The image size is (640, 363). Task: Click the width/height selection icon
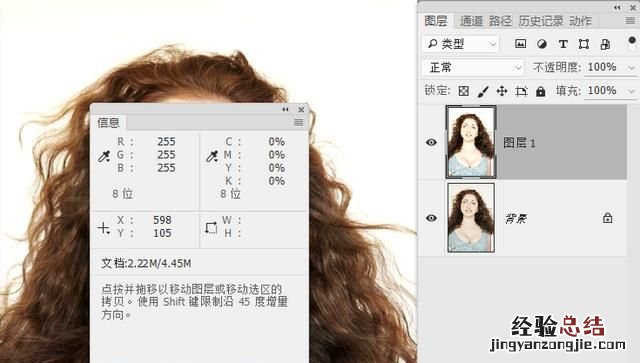pos(211,227)
